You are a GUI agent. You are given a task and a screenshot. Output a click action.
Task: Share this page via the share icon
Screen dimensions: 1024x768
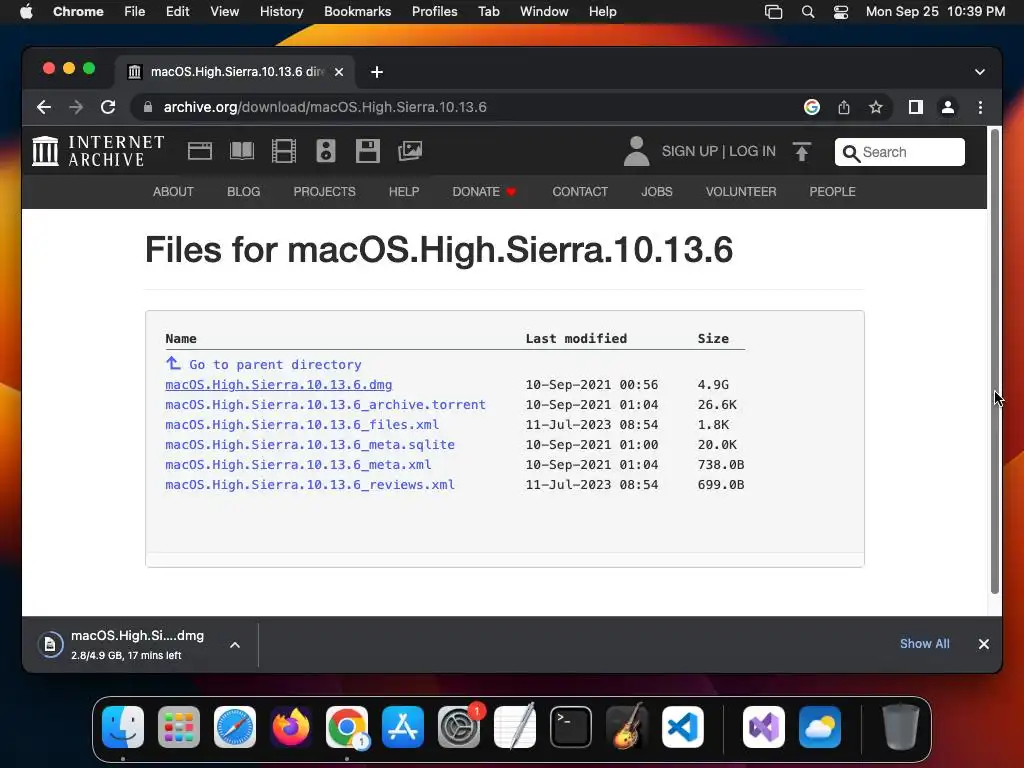(844, 107)
